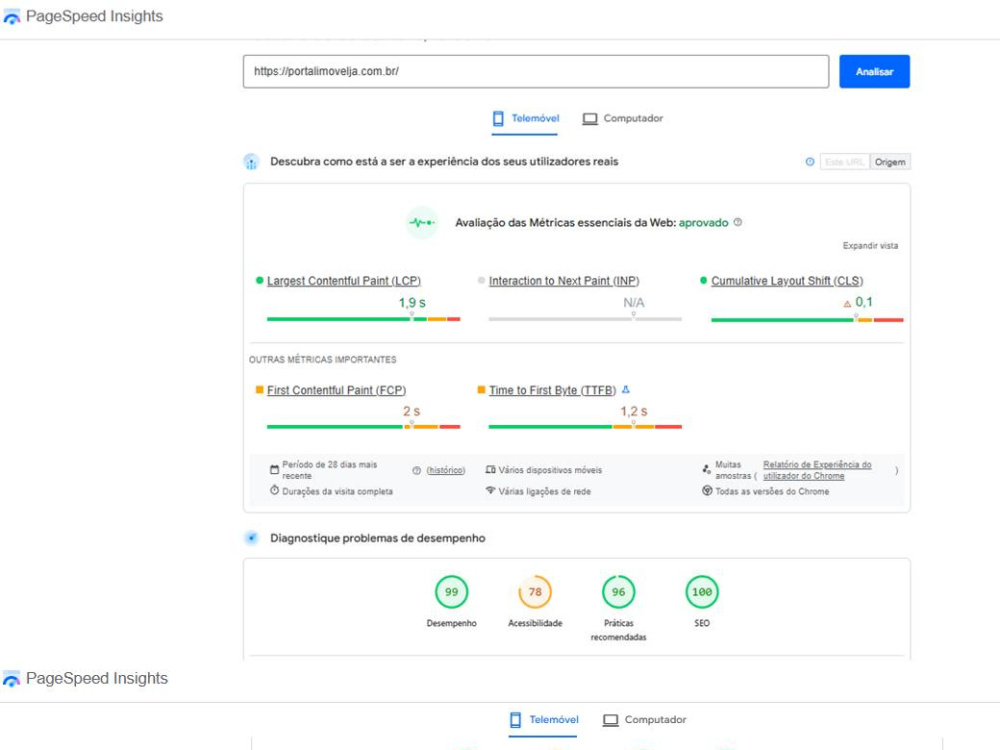Click help icon after aprovado

pos(738,223)
